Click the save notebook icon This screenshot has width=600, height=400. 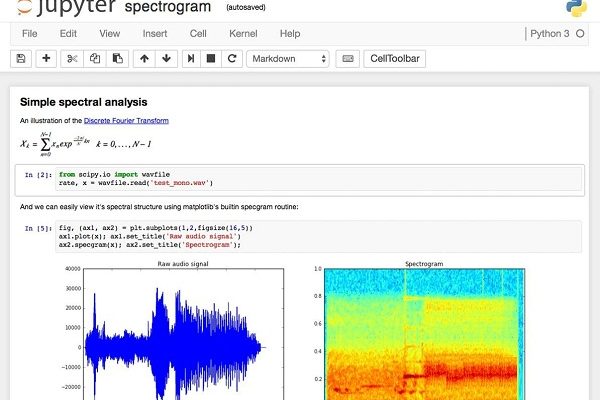(x=21, y=59)
